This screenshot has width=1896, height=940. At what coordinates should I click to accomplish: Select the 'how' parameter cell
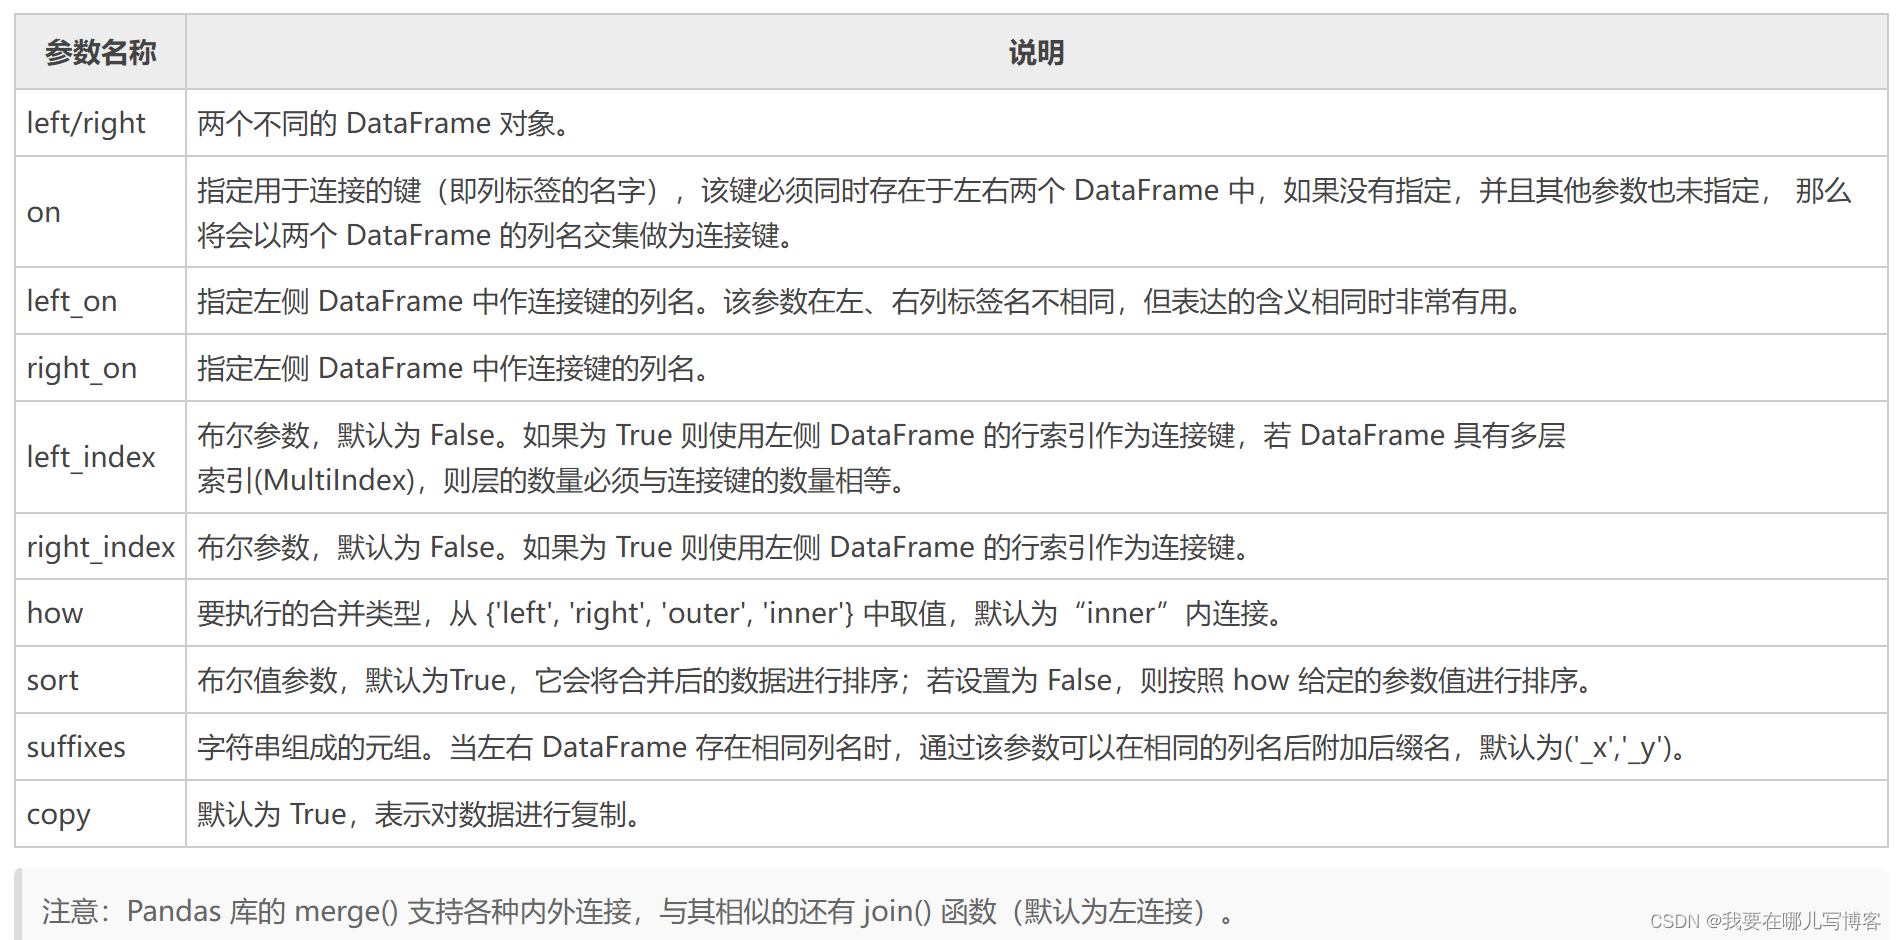pyautogui.click(x=100, y=613)
